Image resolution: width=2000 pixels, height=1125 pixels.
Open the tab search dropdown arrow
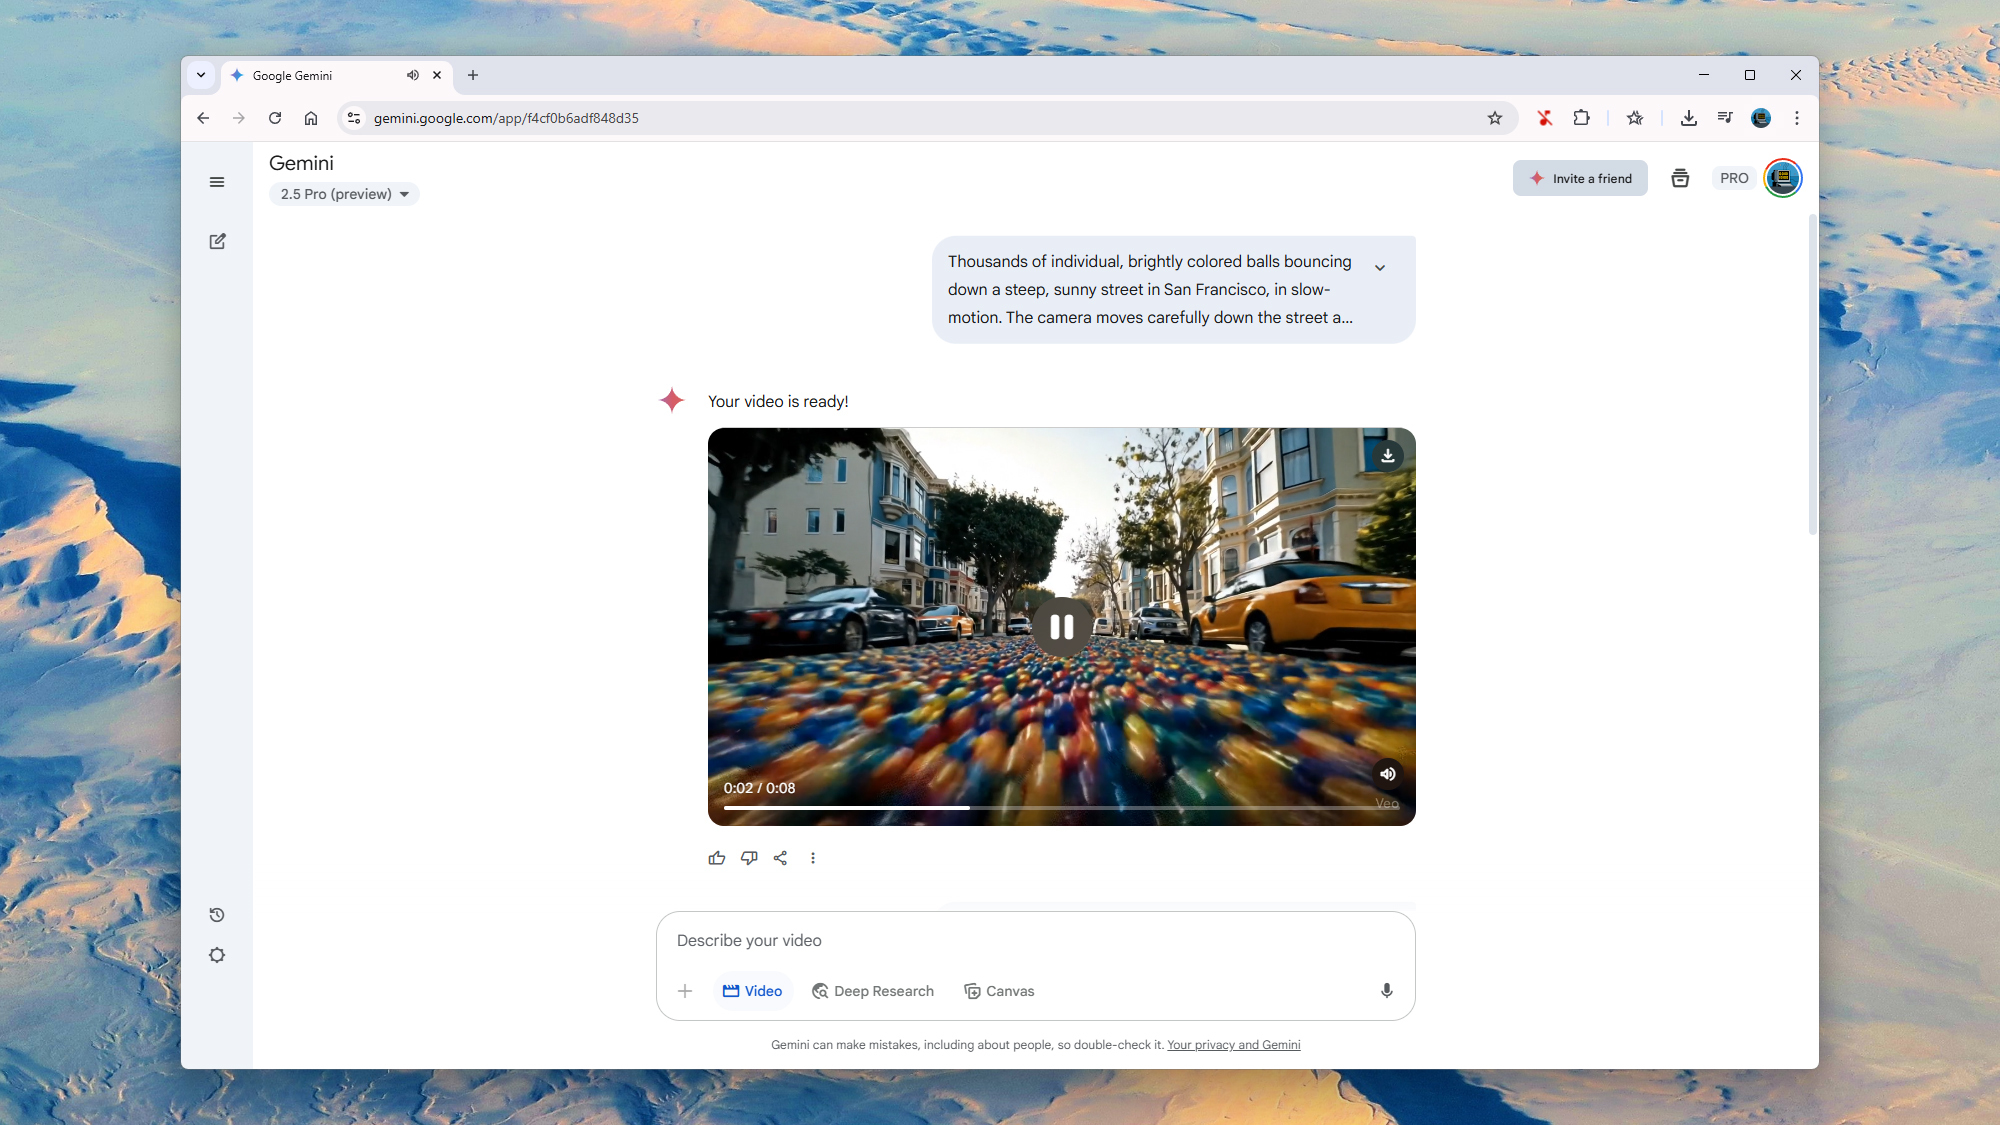[x=201, y=75]
